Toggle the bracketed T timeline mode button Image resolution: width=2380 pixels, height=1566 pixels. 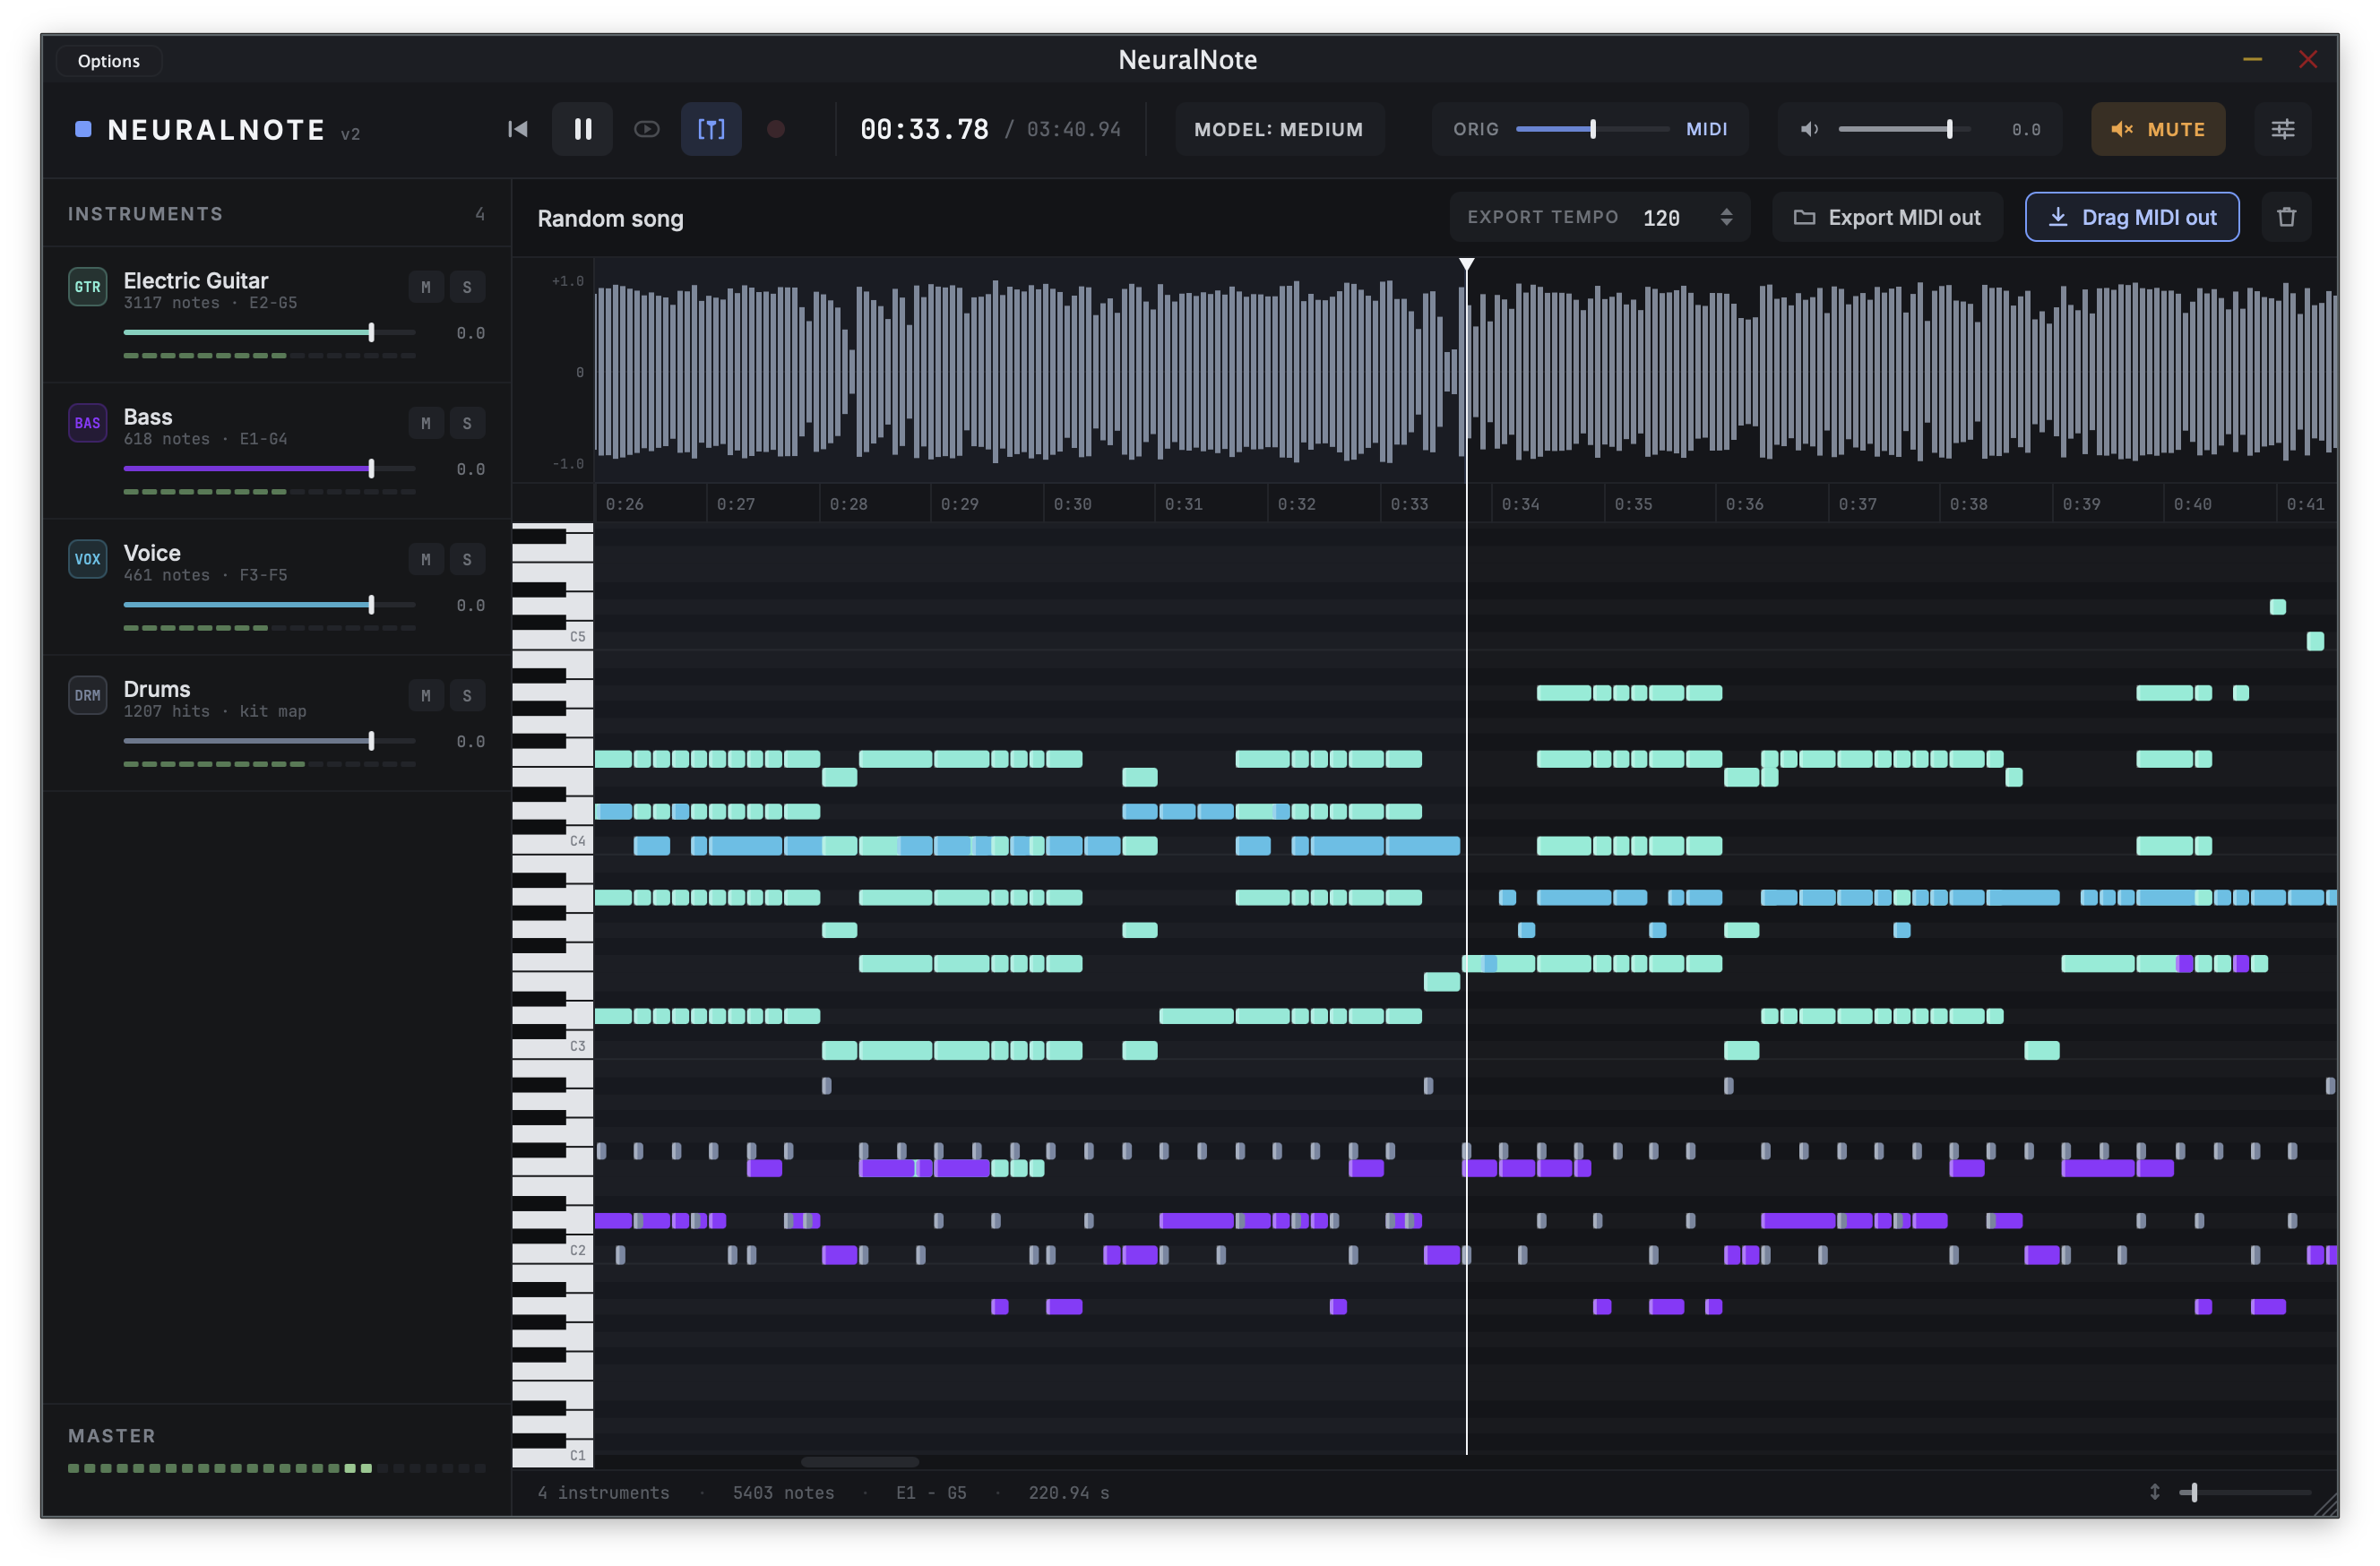pyautogui.click(x=711, y=129)
